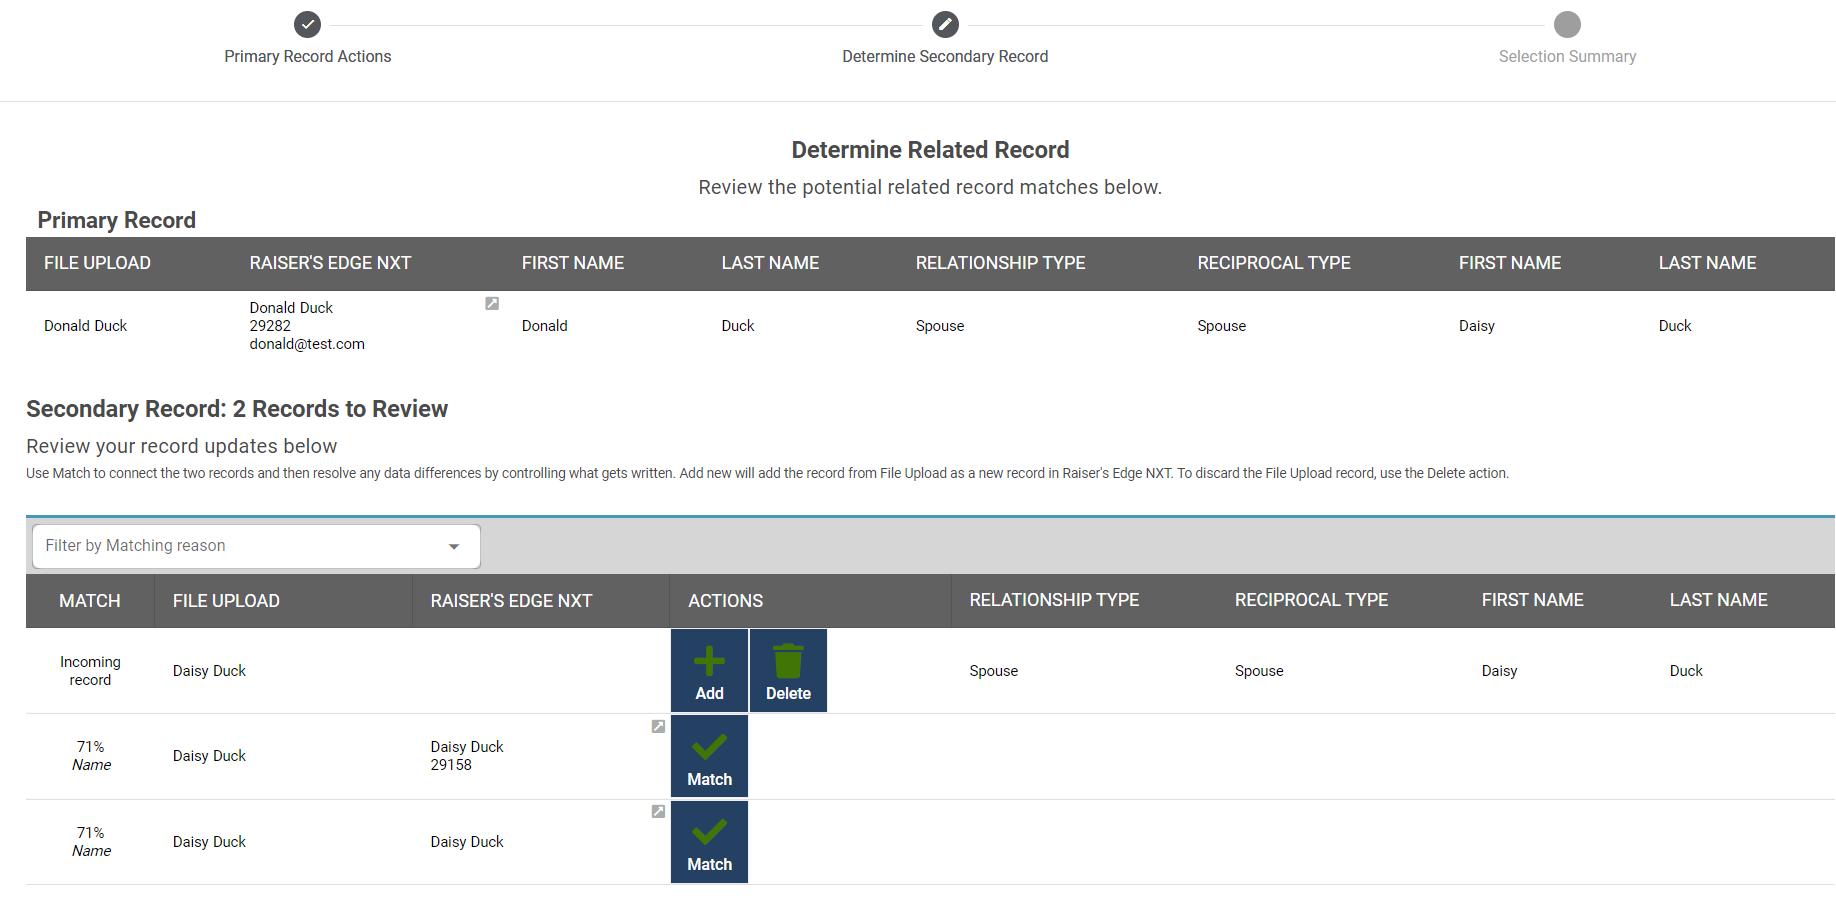Click the Determine Secondary Record pencil step icon

(x=945, y=24)
